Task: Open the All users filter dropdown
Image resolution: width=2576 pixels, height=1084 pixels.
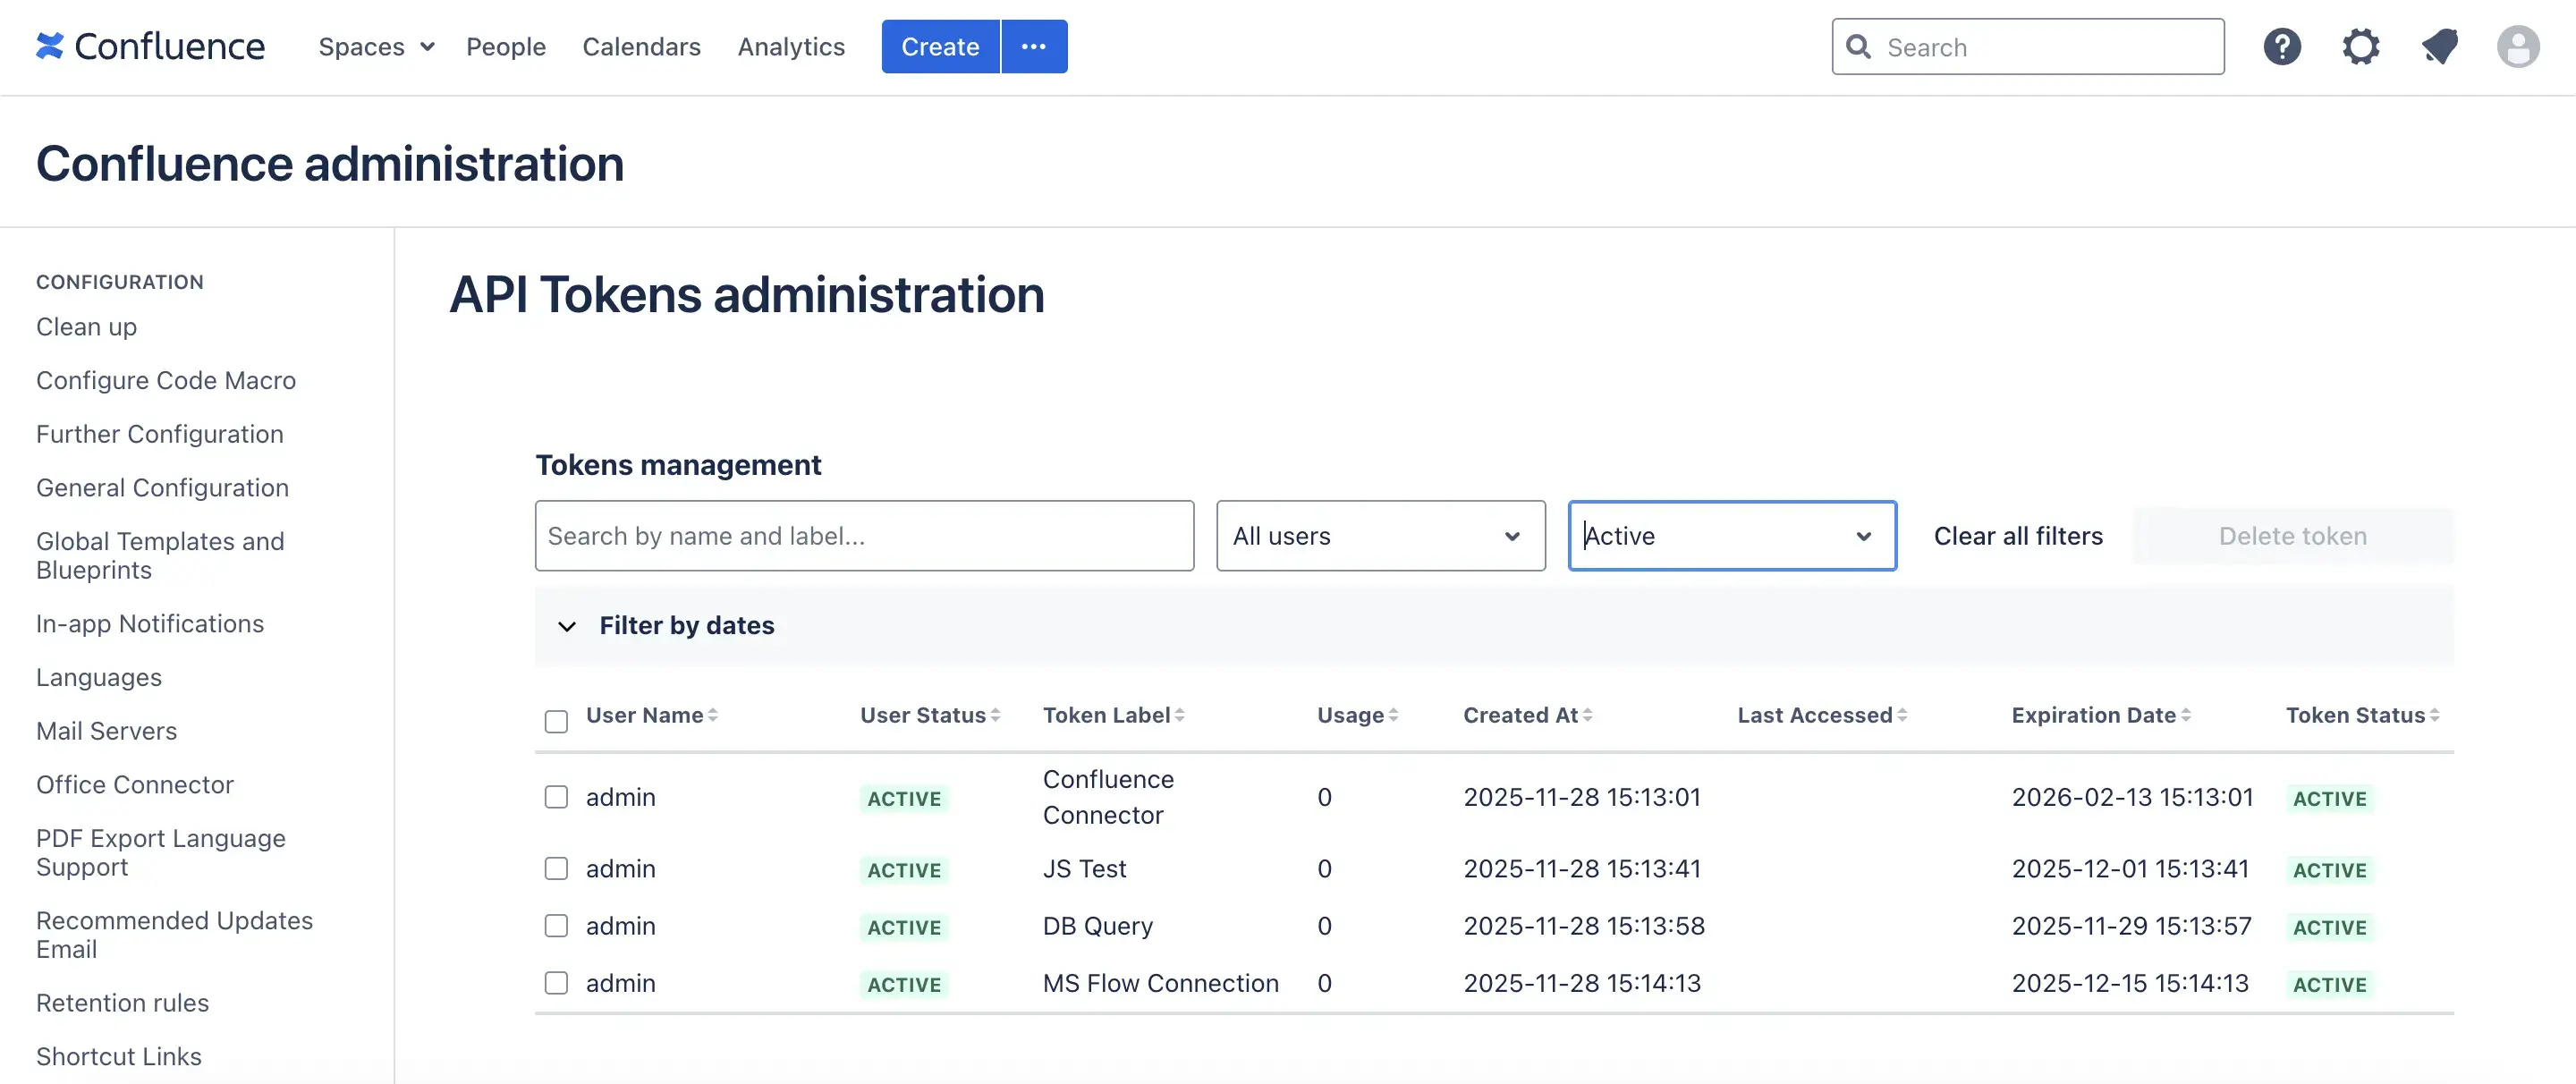Action: [x=1380, y=535]
